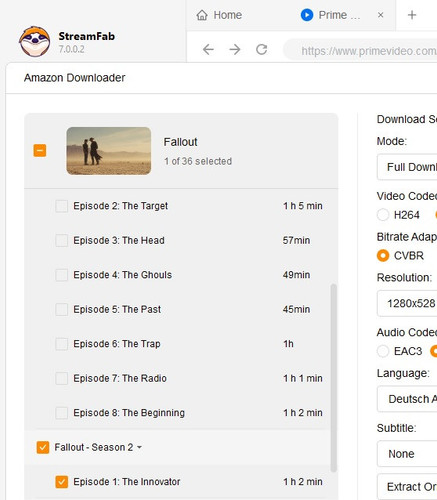Check Episode 7: The Radio
The image size is (437, 500).
(x=62, y=378)
